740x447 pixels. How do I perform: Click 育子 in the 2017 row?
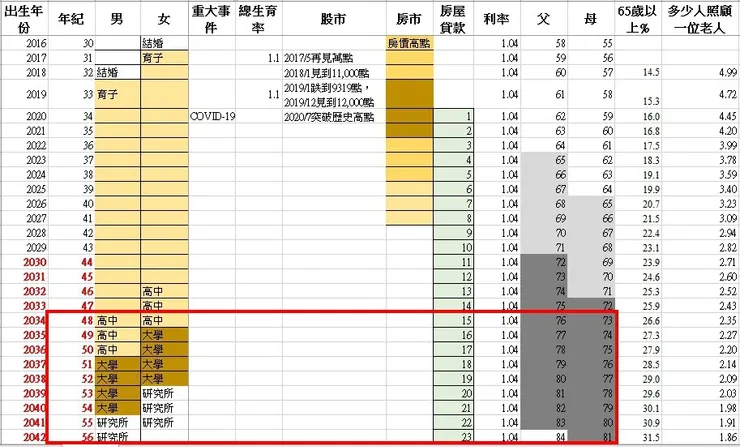(164, 58)
